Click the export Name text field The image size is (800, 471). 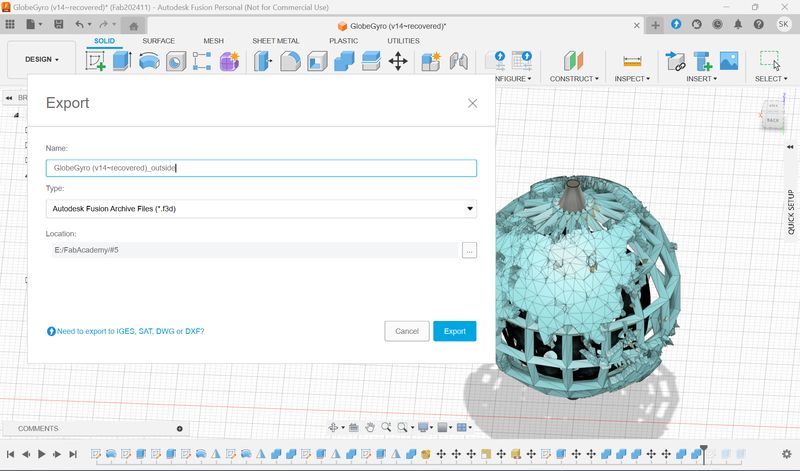pyautogui.click(x=261, y=168)
